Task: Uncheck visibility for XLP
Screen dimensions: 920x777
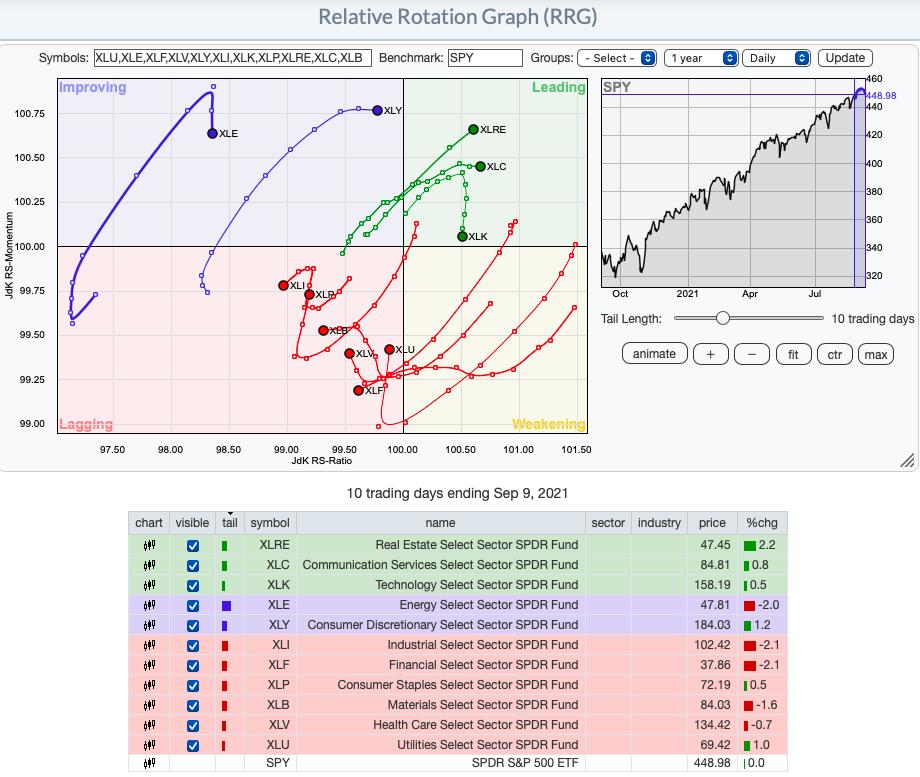Action: click(x=192, y=685)
